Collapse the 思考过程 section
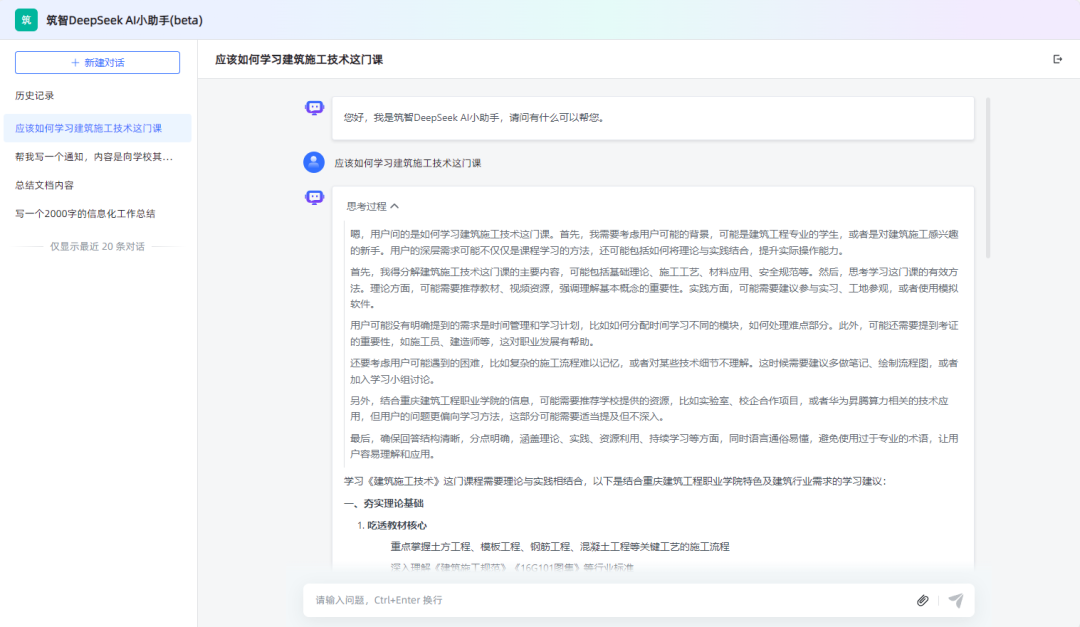Viewport: 1080px width, 627px height. click(366, 206)
